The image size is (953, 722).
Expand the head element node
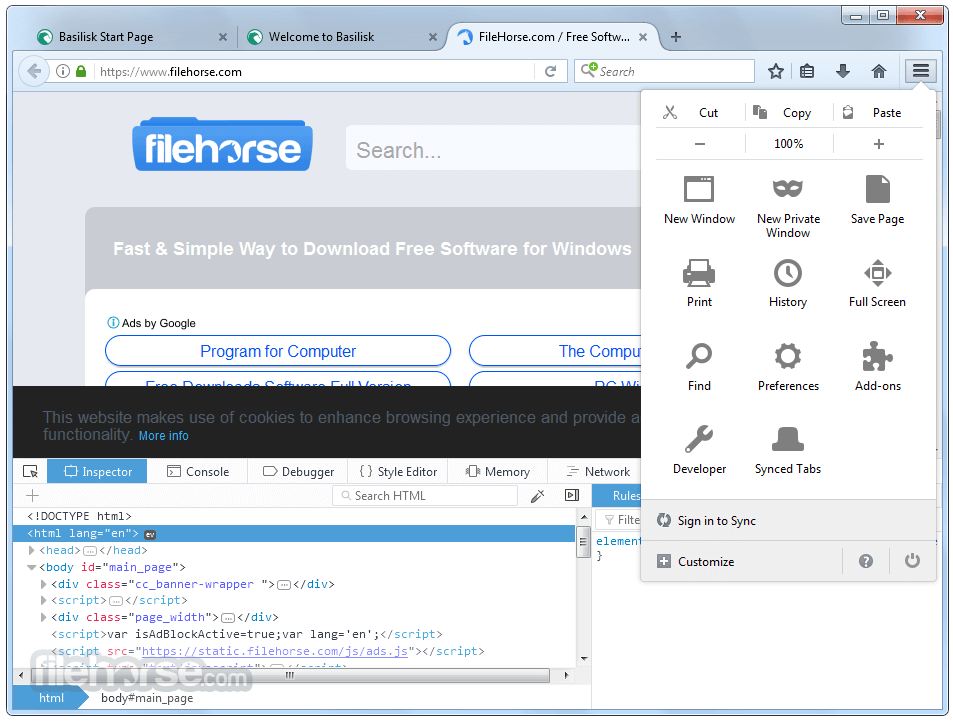click(32, 551)
